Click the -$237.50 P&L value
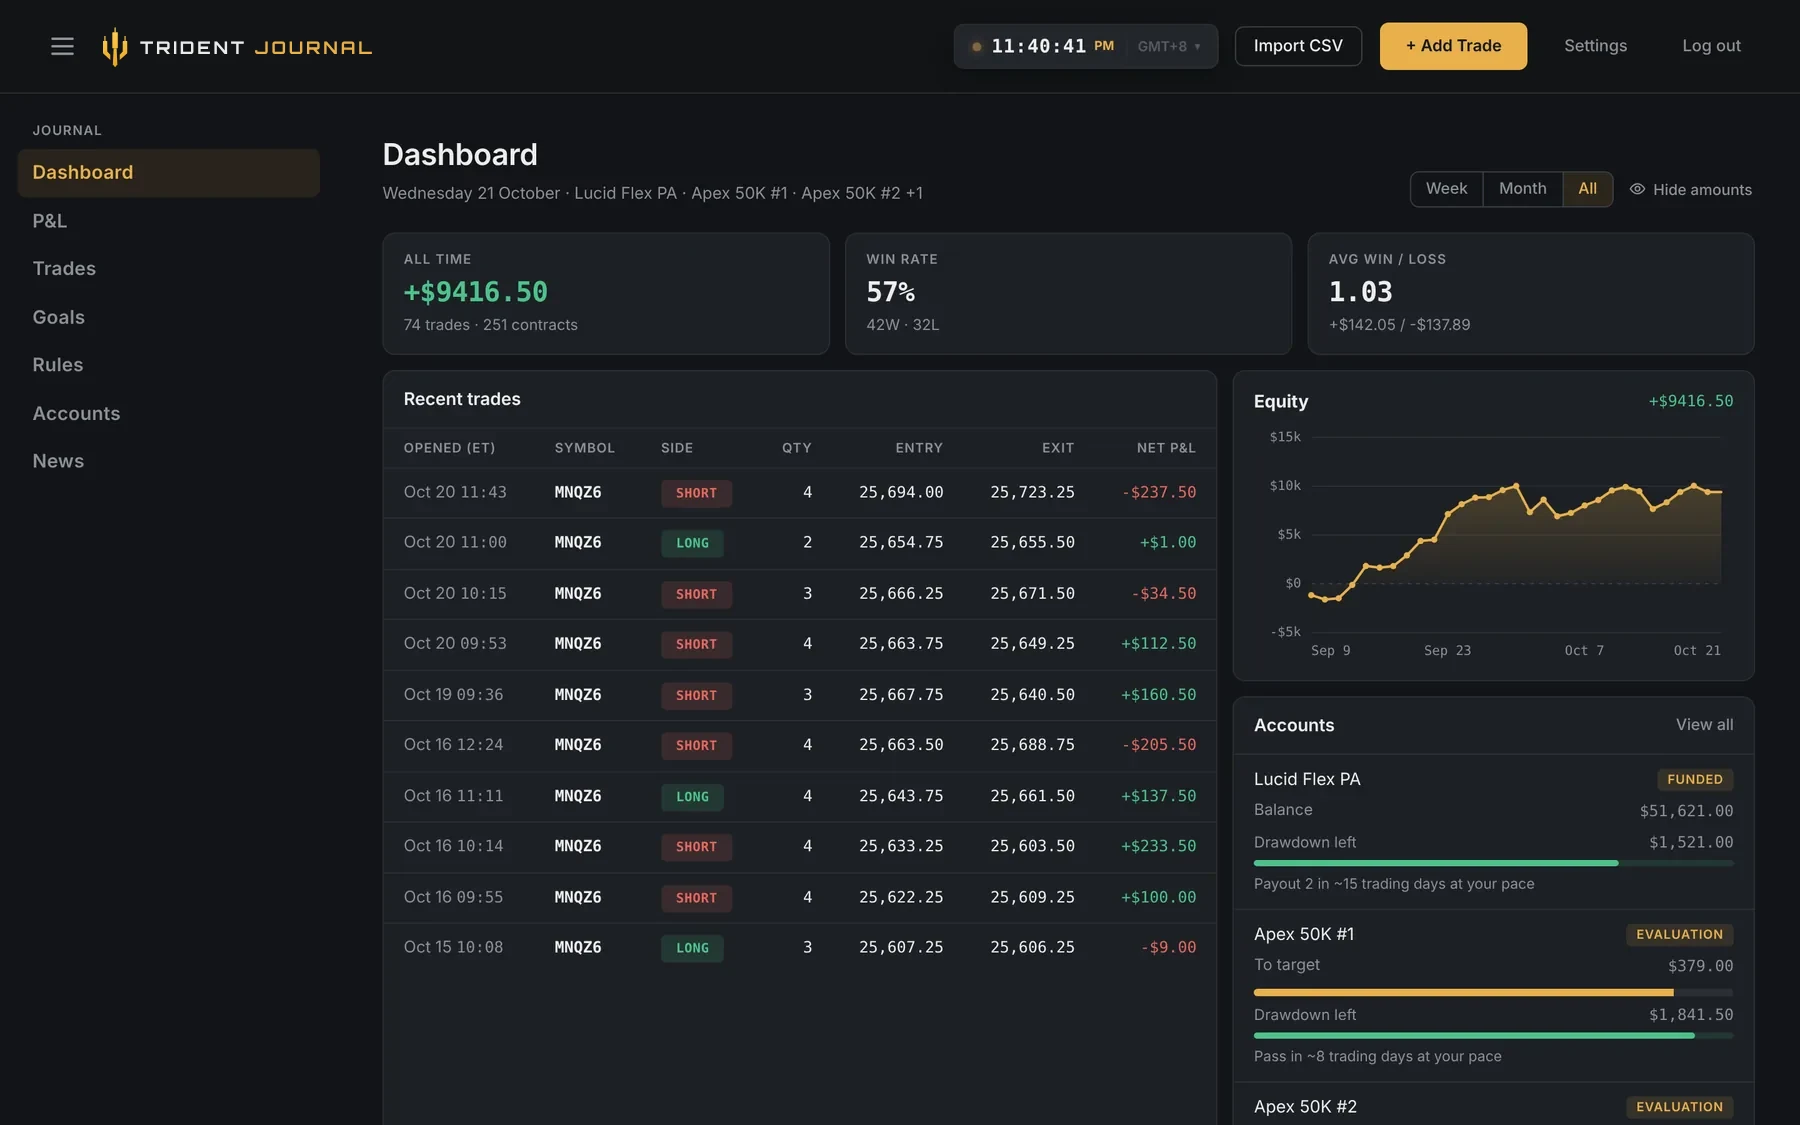The image size is (1800, 1125). pyautogui.click(x=1159, y=492)
